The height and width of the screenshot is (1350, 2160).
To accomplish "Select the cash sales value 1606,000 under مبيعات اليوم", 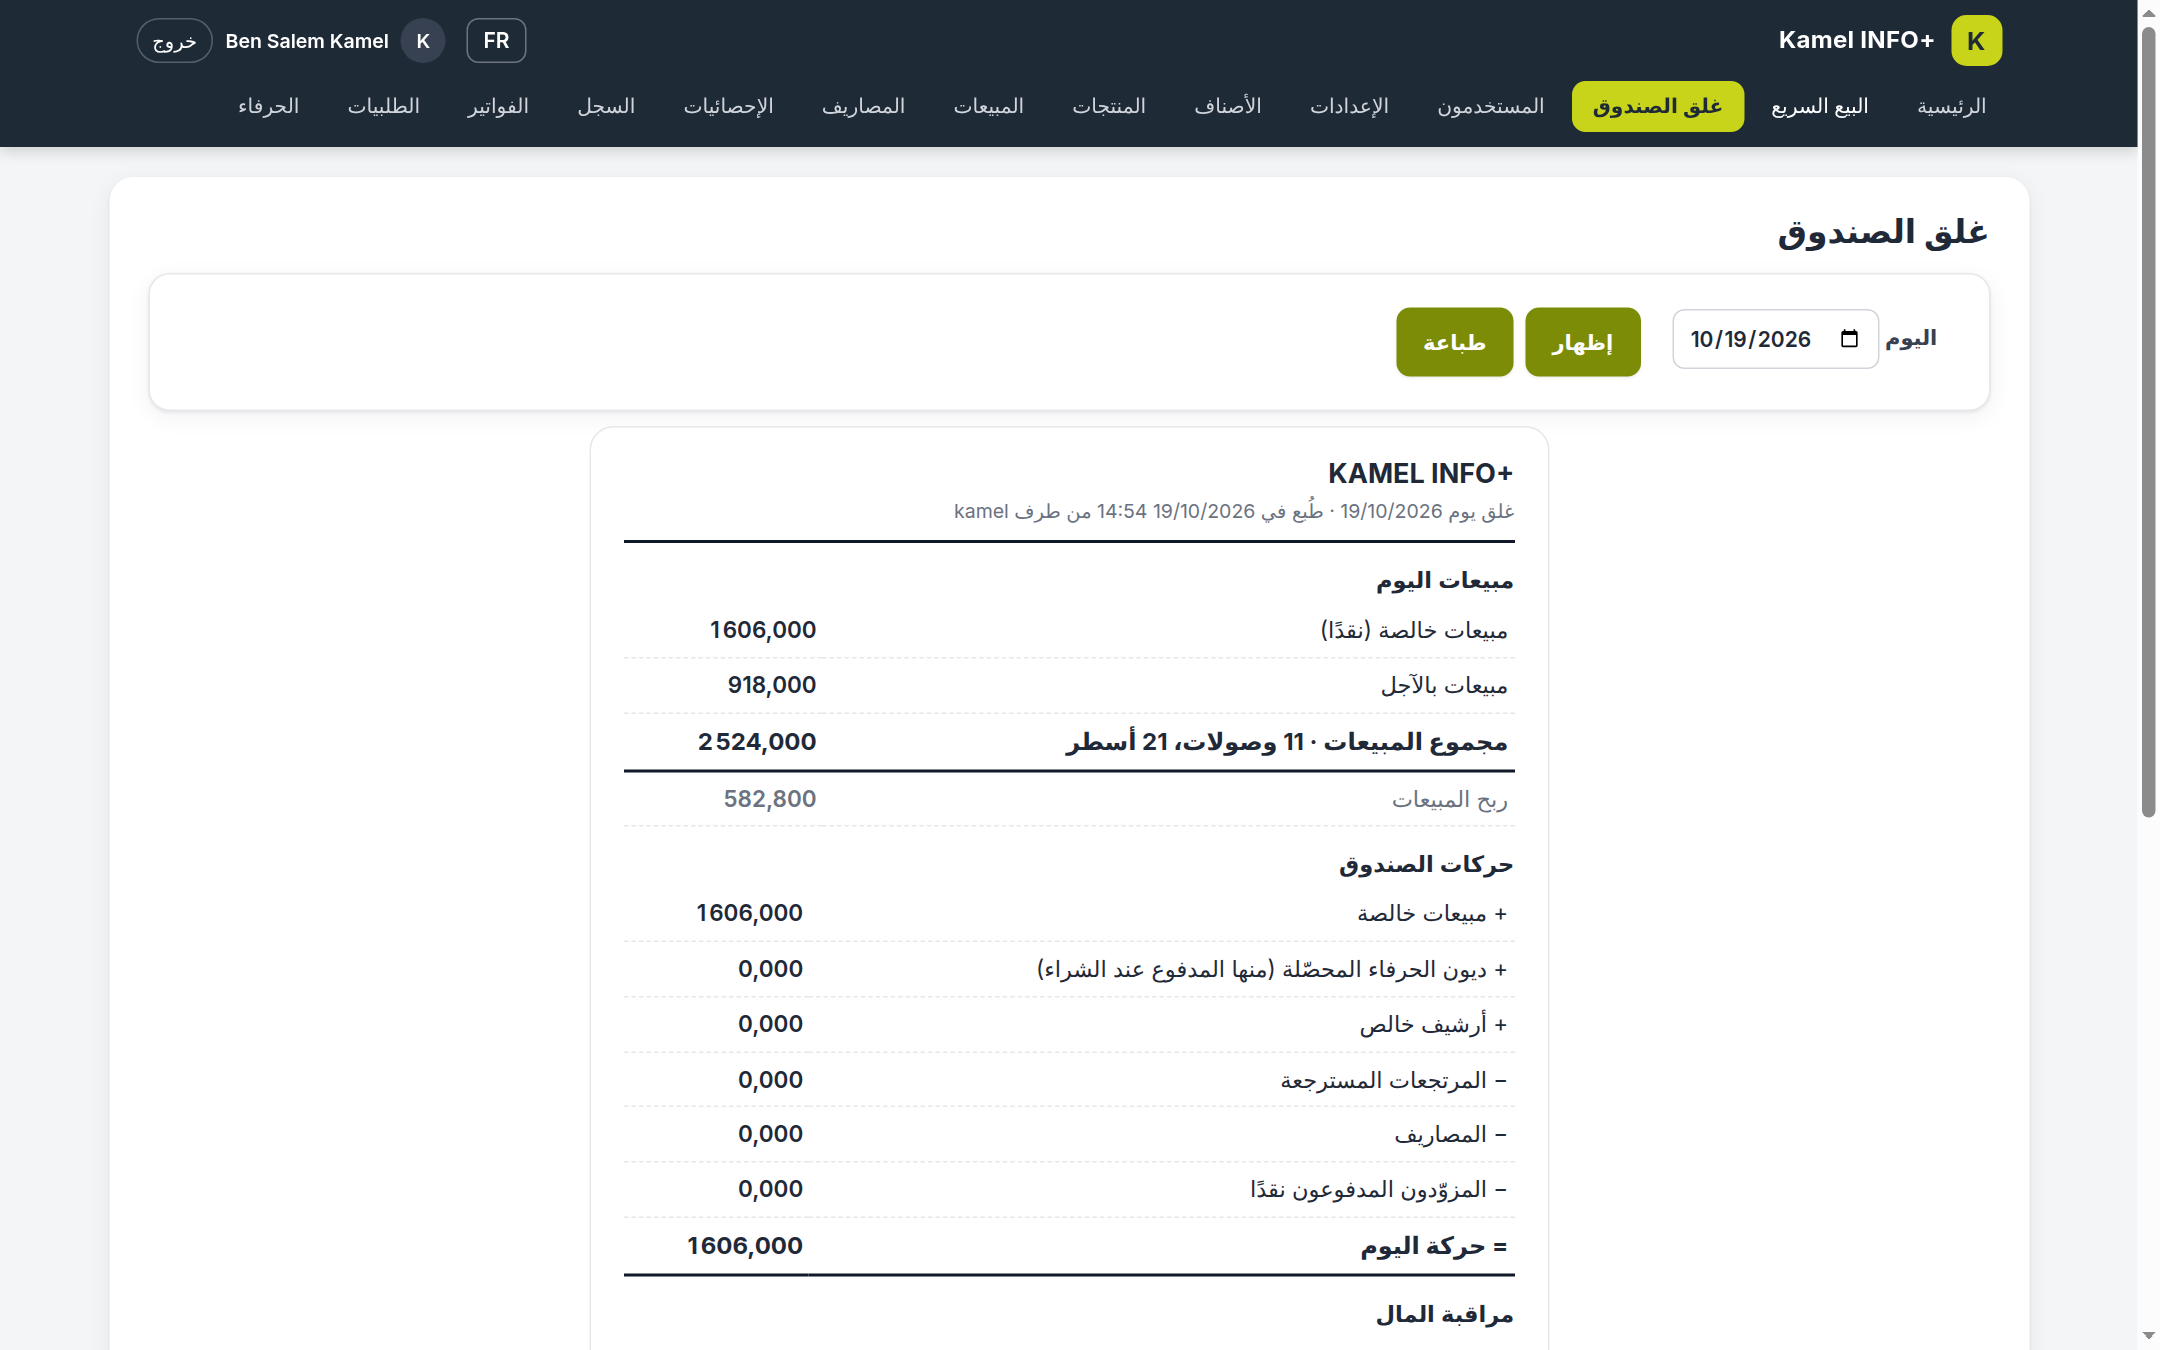I will pos(763,630).
